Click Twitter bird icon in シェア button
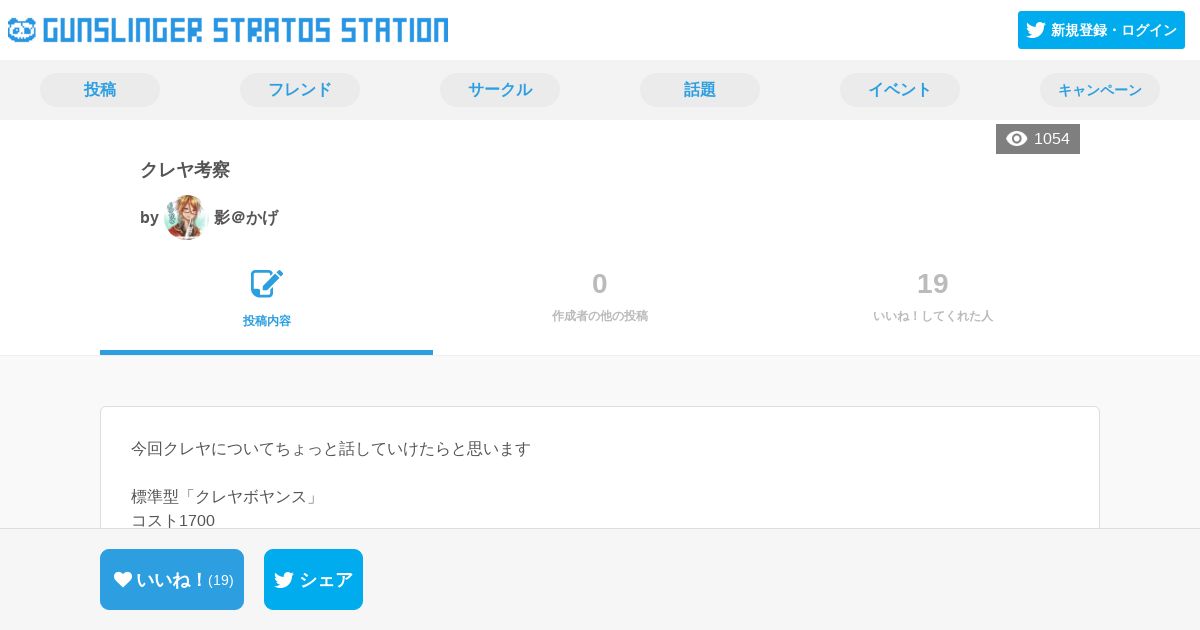This screenshot has height=630, width=1200. (x=284, y=579)
